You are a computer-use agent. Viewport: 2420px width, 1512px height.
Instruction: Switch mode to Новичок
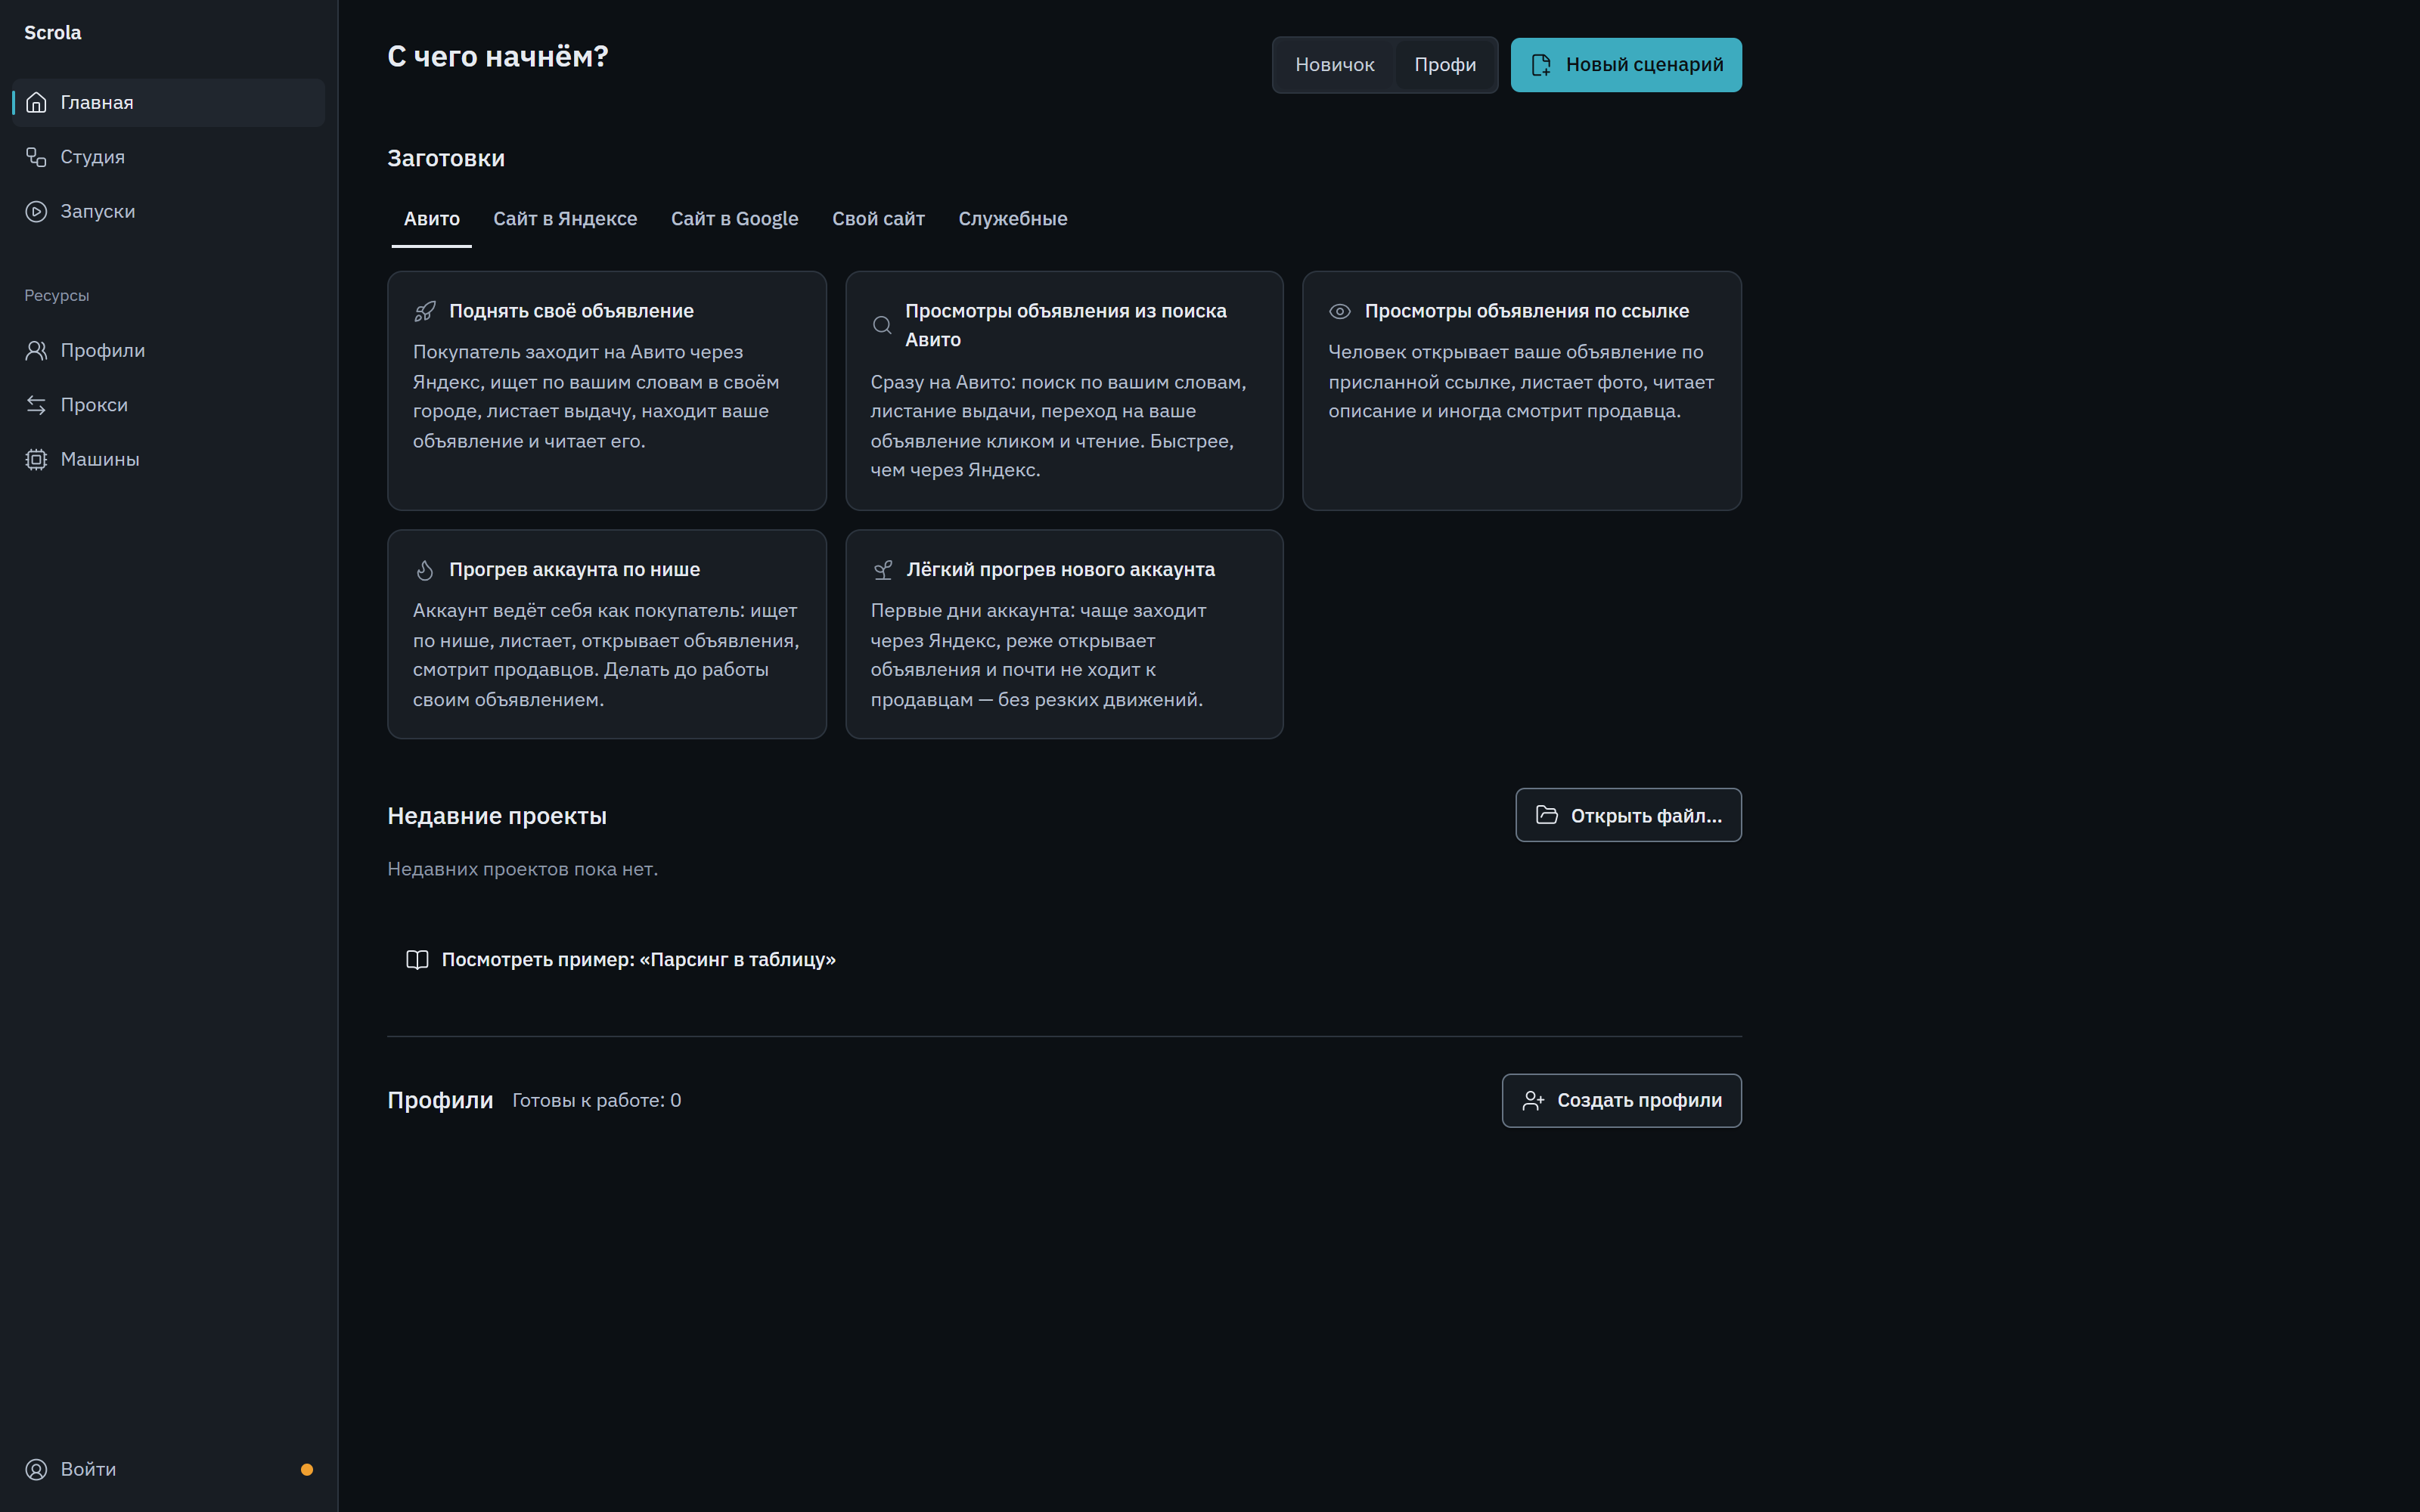[1335, 65]
